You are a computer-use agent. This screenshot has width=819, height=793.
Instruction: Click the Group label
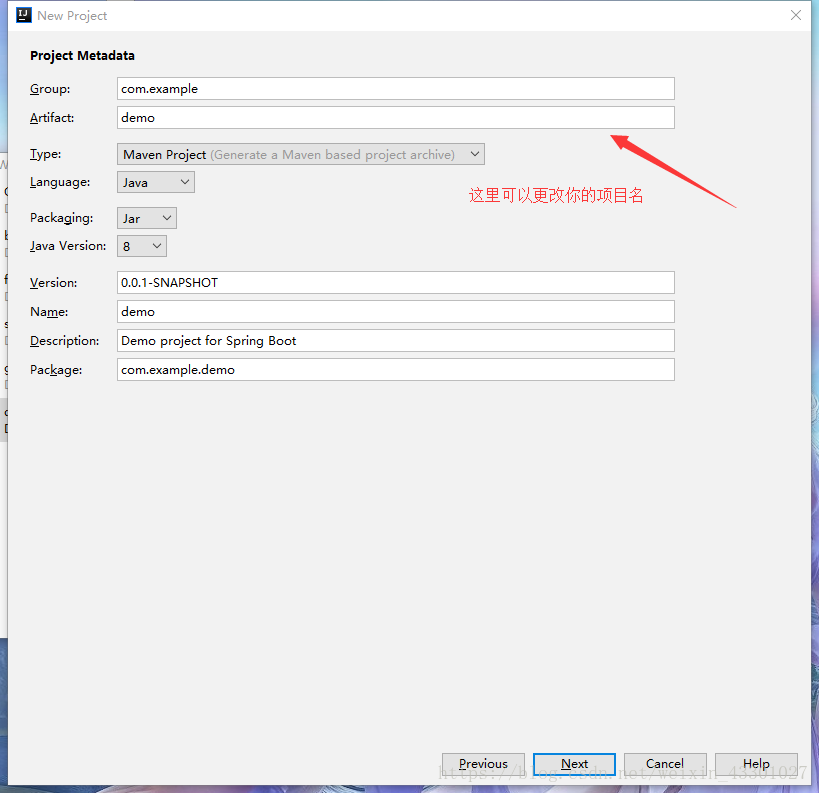pos(50,89)
